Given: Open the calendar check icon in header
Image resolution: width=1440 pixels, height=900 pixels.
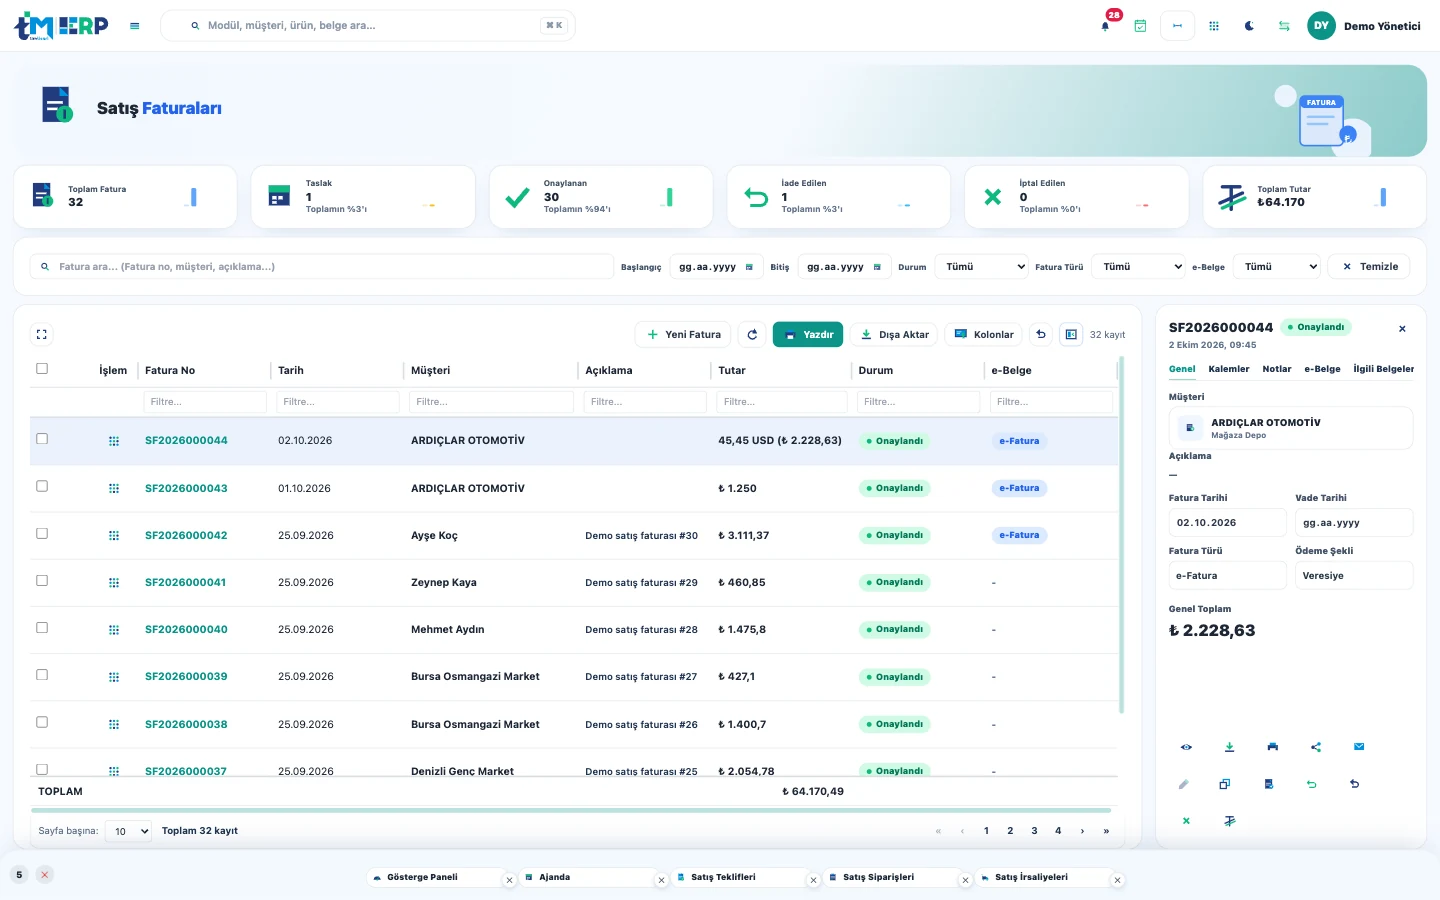Looking at the screenshot, I should click(1140, 26).
